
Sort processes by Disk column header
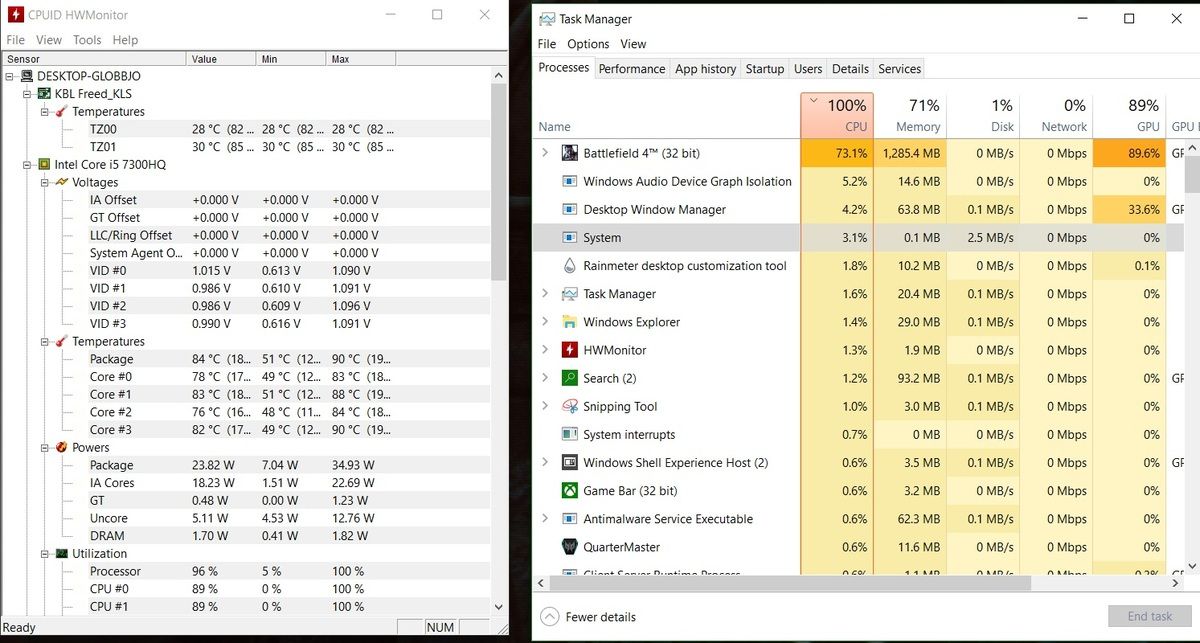tap(983, 116)
